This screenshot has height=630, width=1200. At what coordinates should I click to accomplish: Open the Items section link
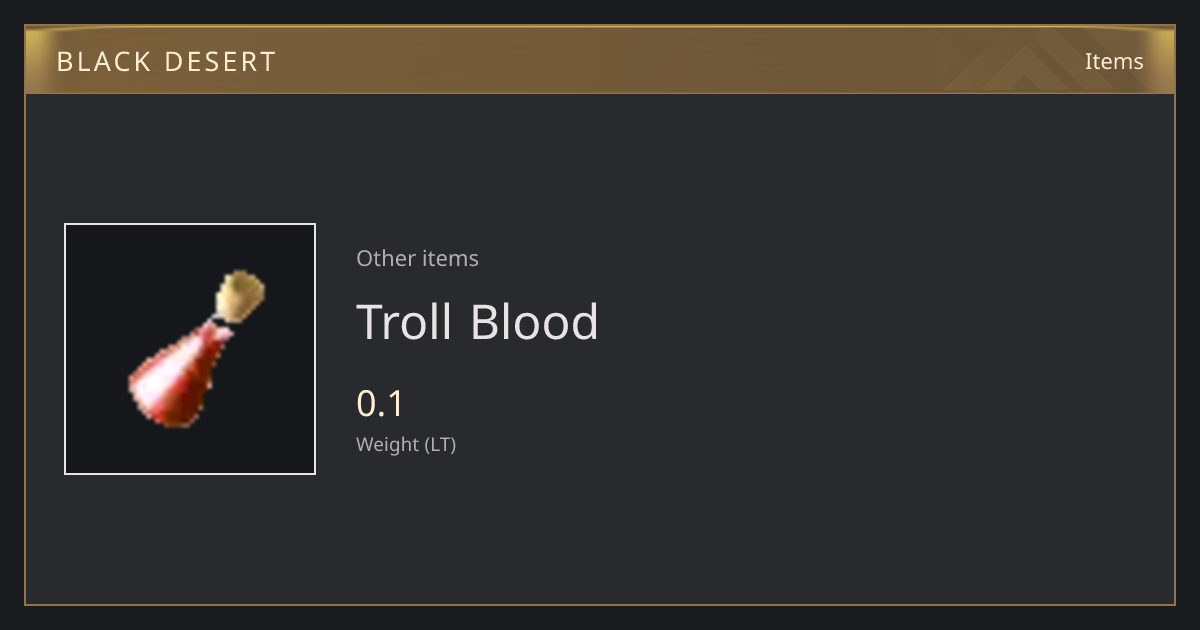(1114, 61)
